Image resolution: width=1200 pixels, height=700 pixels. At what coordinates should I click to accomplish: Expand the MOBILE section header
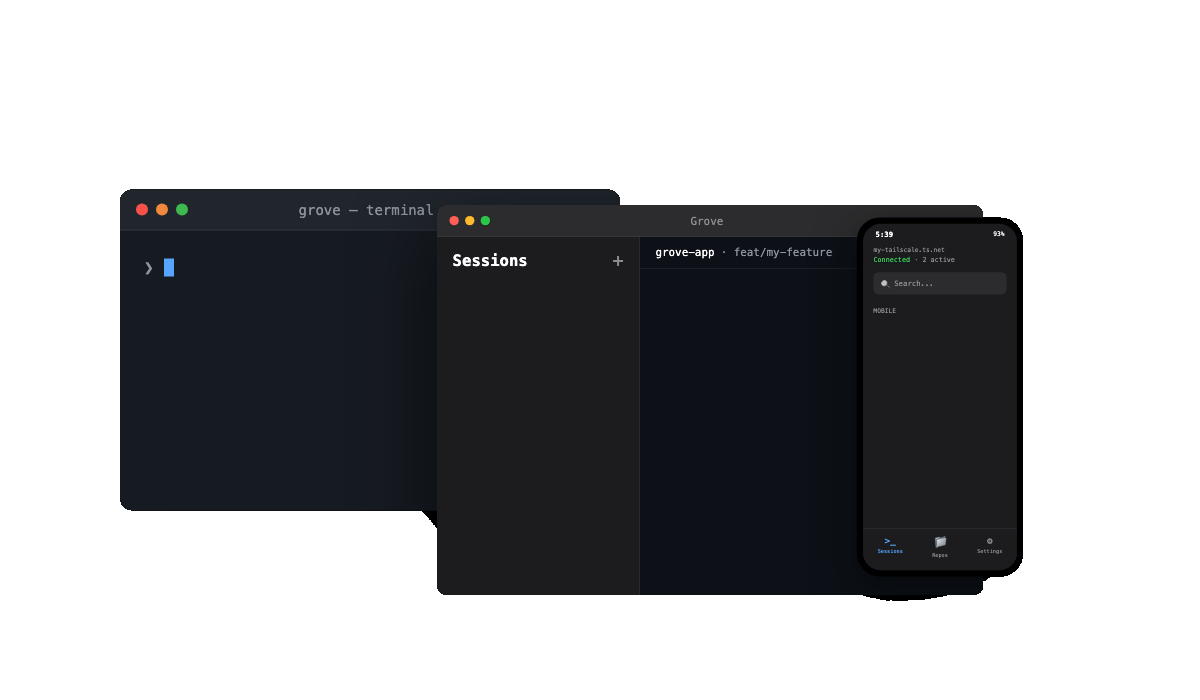tap(884, 310)
